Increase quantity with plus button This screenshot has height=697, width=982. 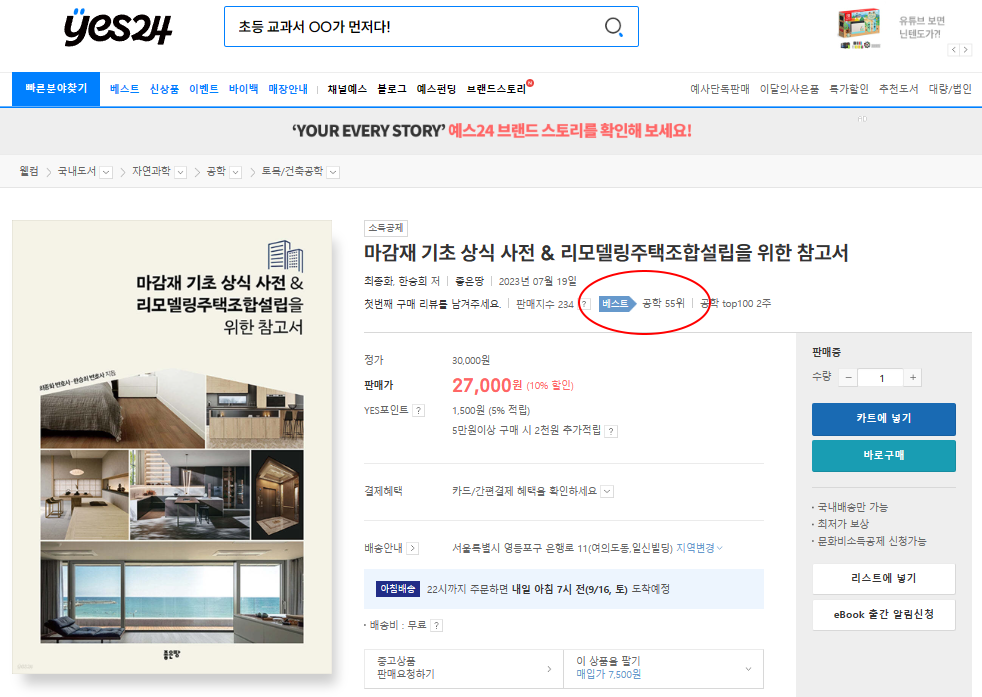(913, 378)
